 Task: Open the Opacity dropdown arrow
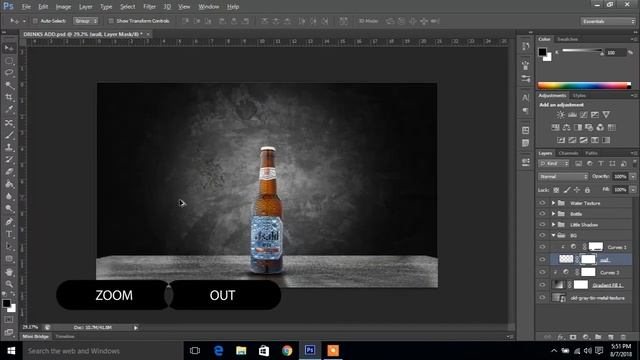633,177
